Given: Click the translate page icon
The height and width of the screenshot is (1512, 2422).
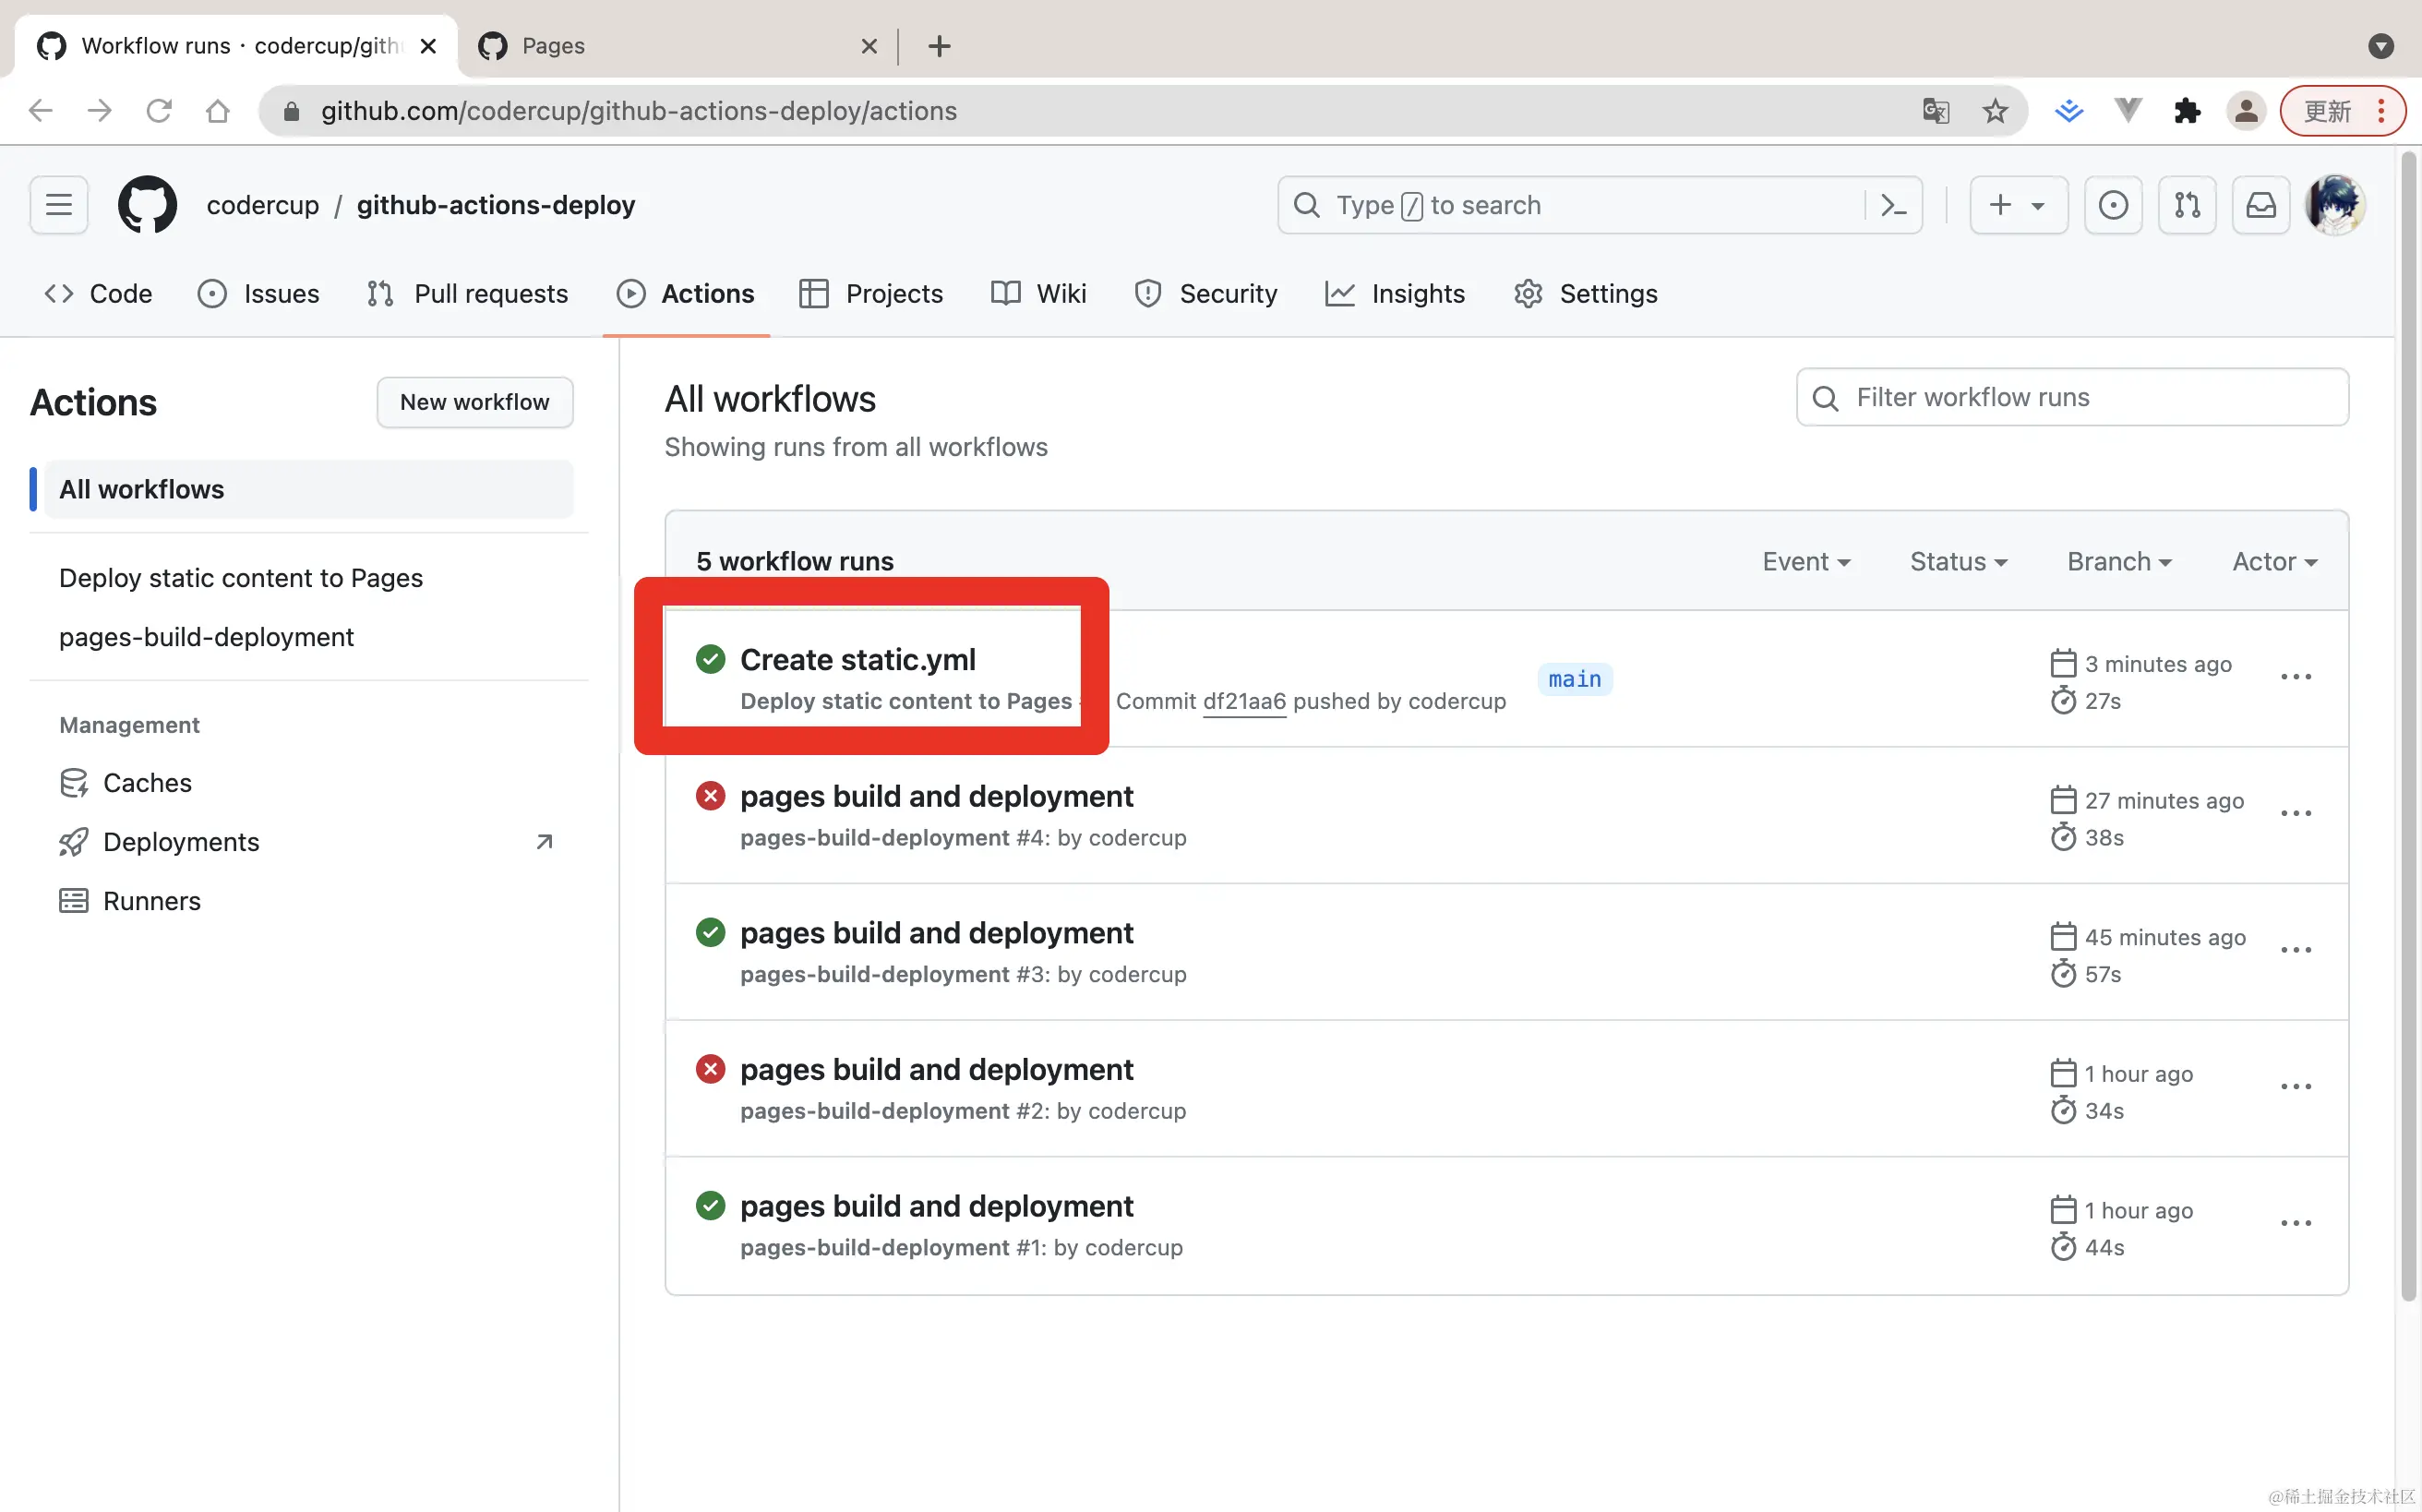Looking at the screenshot, I should click(1936, 111).
